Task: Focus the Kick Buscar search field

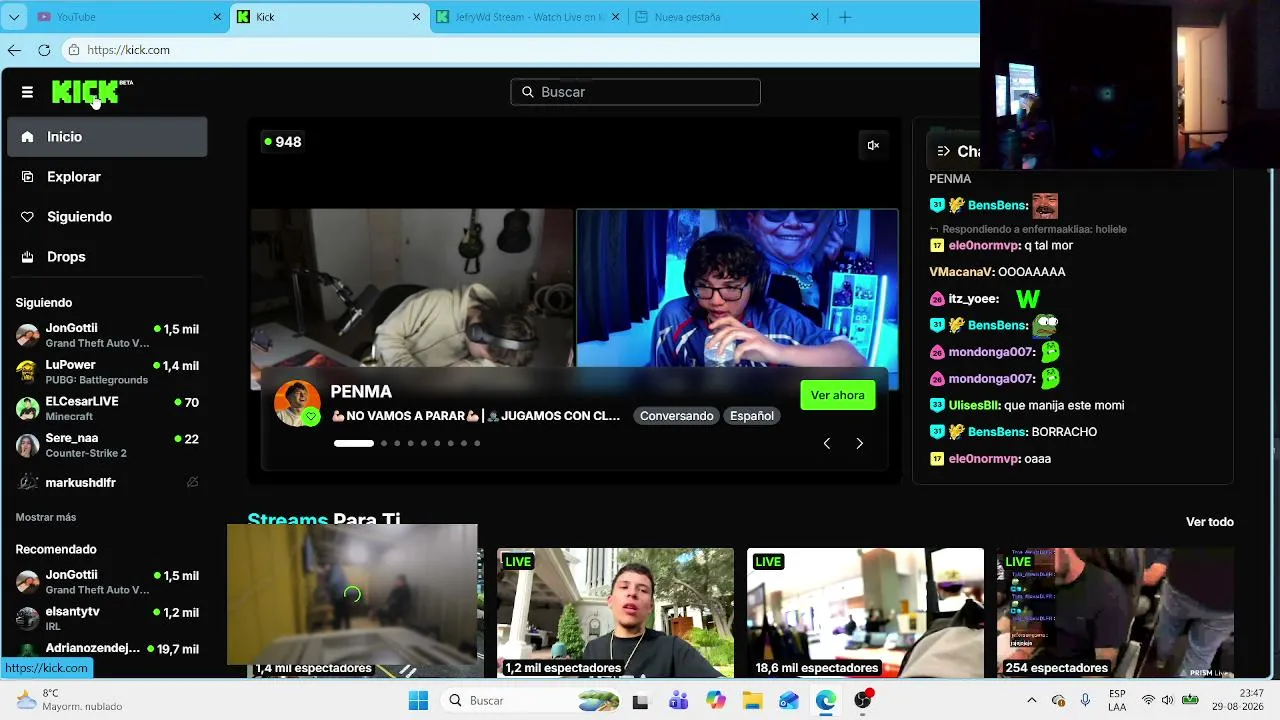Action: 635,92
